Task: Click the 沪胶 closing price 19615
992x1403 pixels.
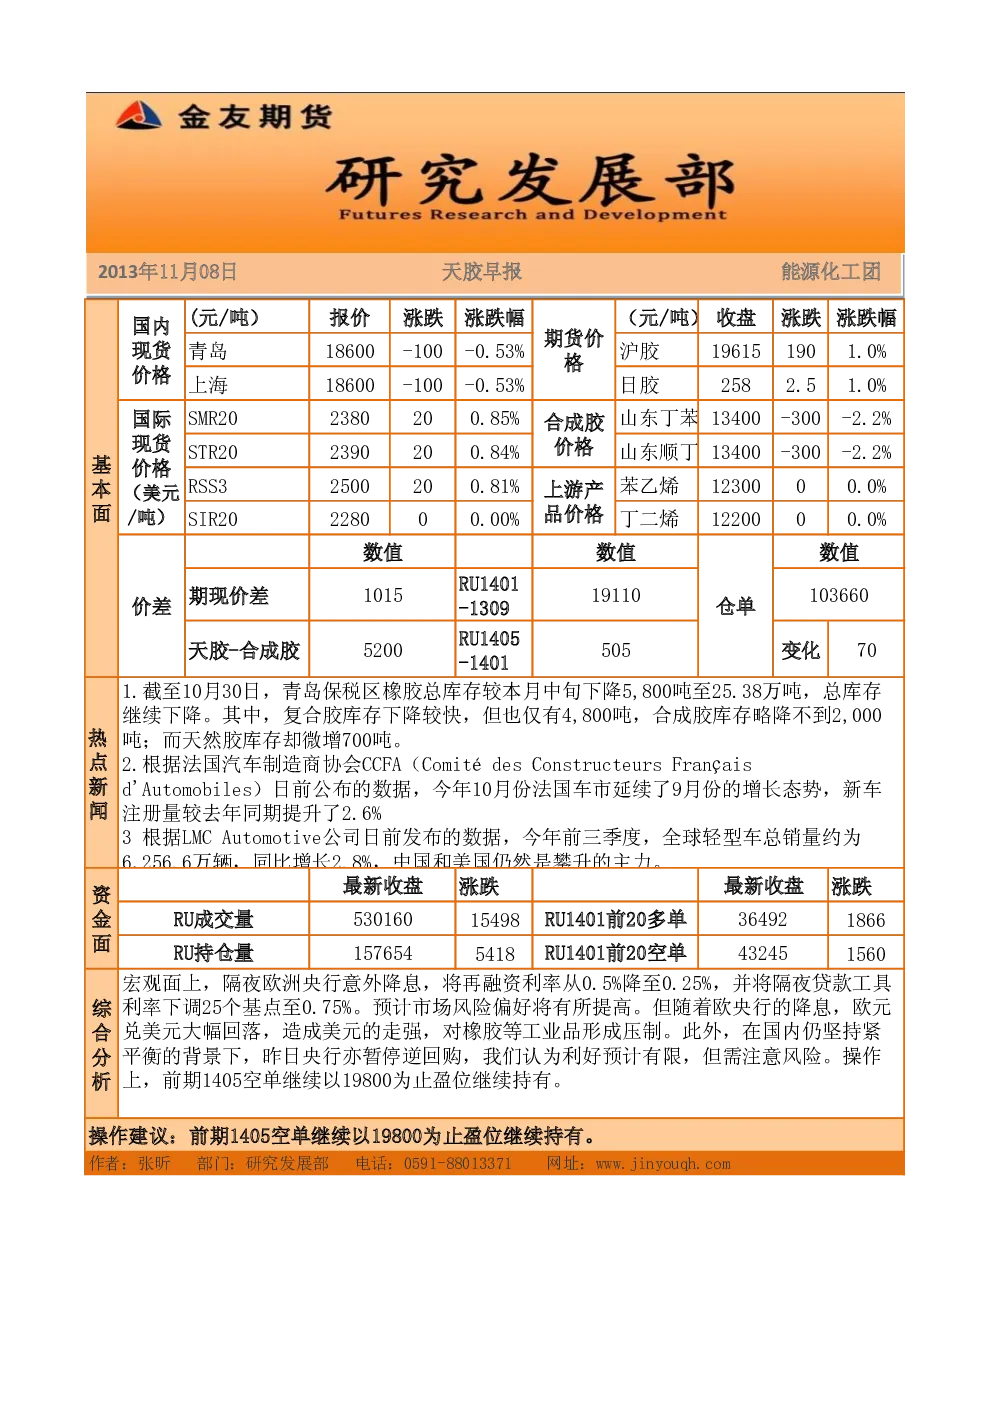Action: pos(736,351)
